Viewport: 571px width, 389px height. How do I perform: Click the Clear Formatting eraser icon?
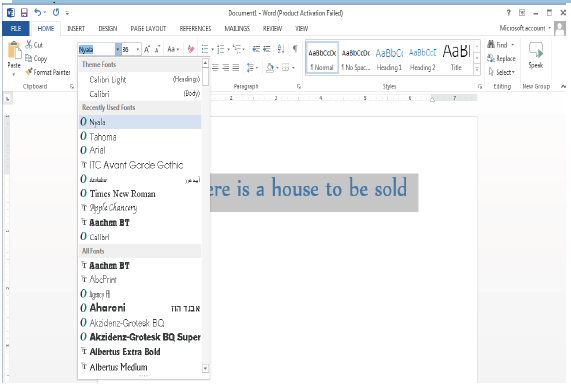point(190,49)
